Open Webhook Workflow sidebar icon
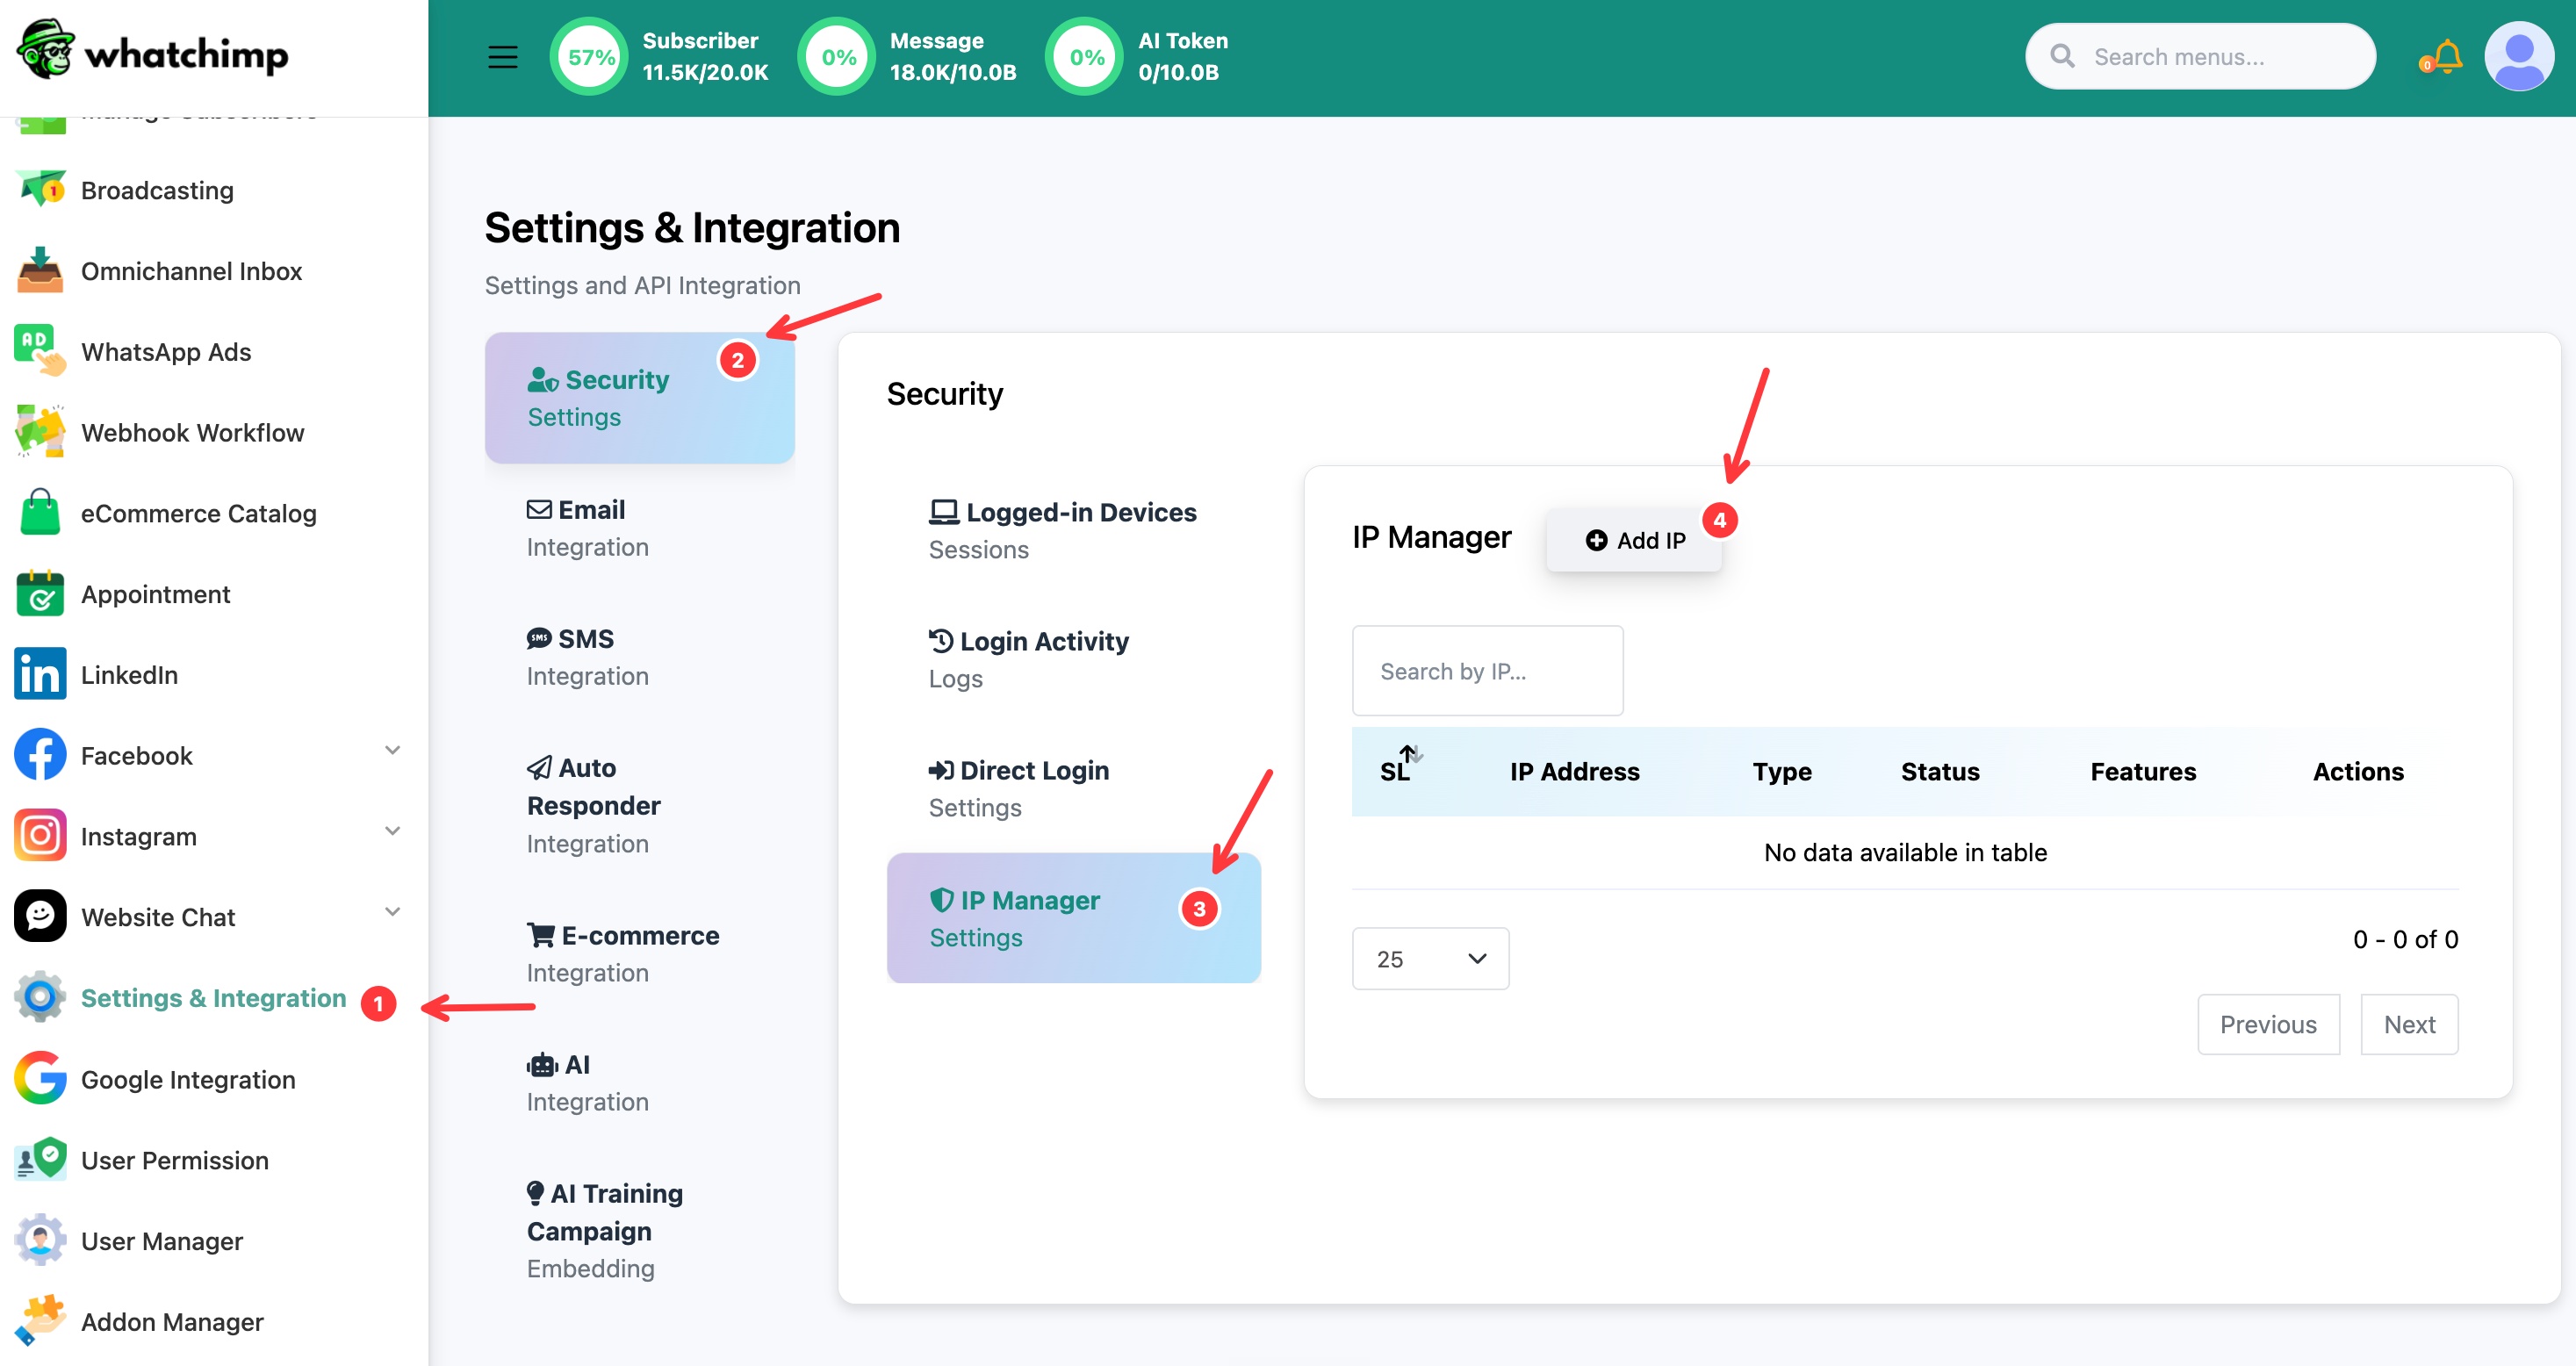This screenshot has height=1366, width=2576. pos(40,432)
